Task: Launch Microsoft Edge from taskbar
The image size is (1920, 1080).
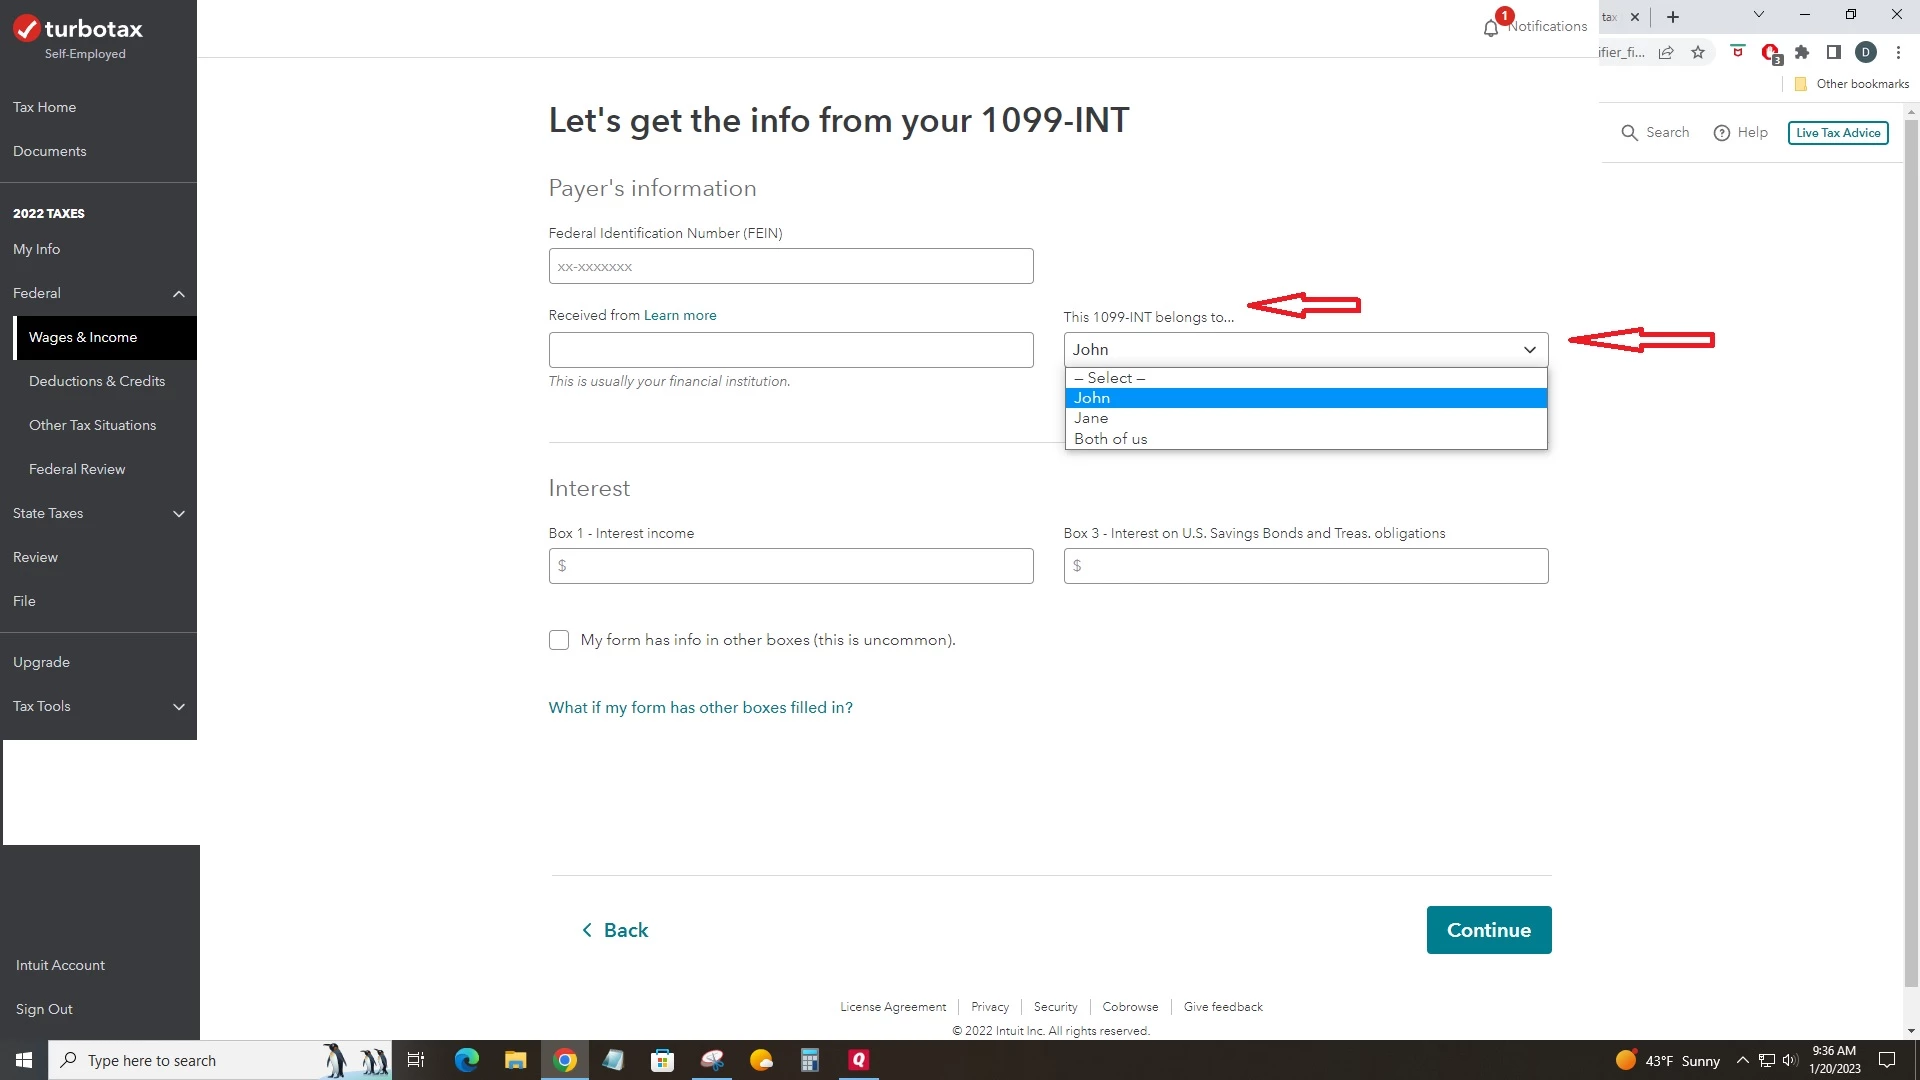Action: (467, 1060)
